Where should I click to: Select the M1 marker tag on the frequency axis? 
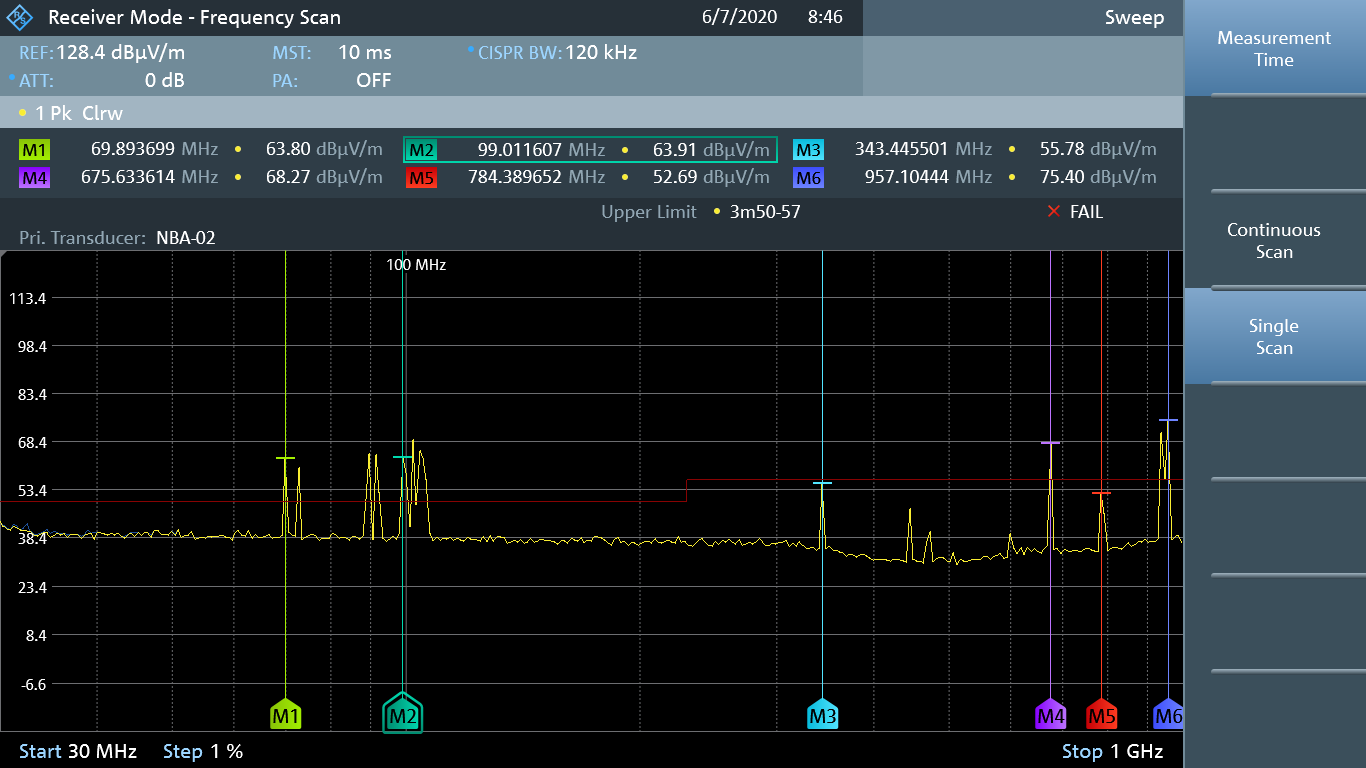click(286, 715)
